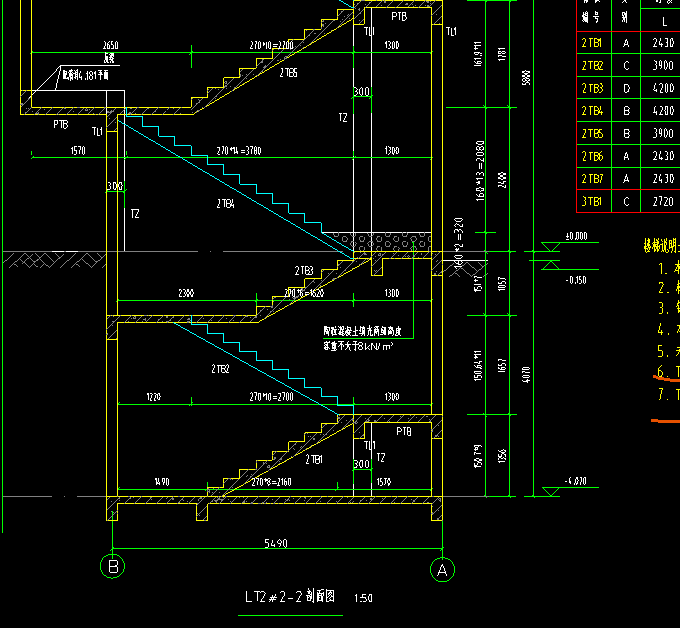The height and width of the screenshot is (628, 680).
Task: Select the 8kN/m³ density note text
Action: pos(358,346)
